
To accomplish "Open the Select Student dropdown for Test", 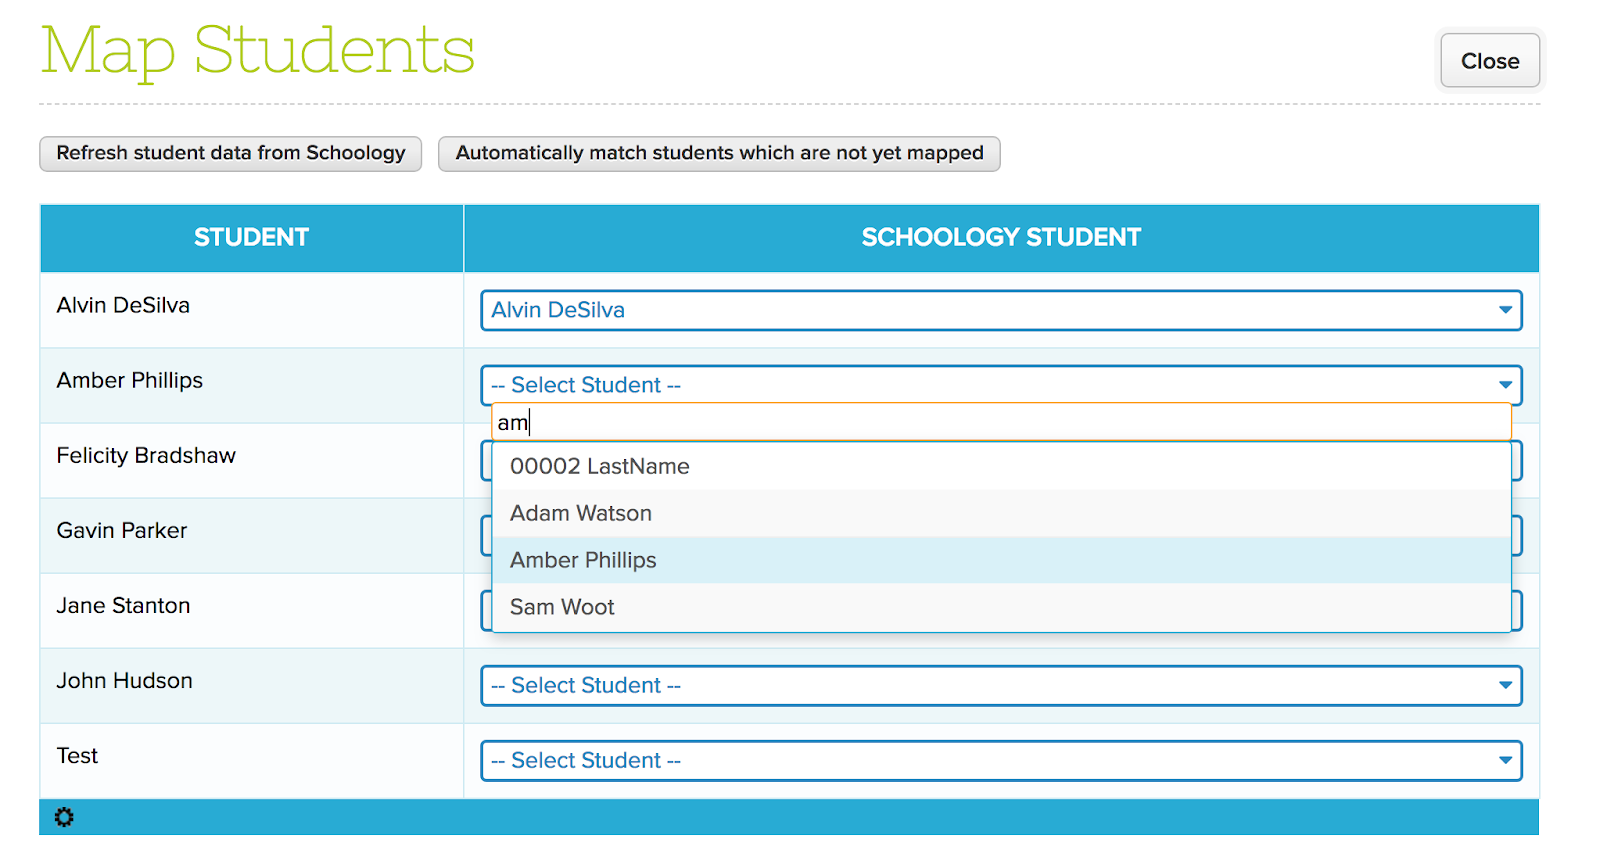I will coord(1001,760).
